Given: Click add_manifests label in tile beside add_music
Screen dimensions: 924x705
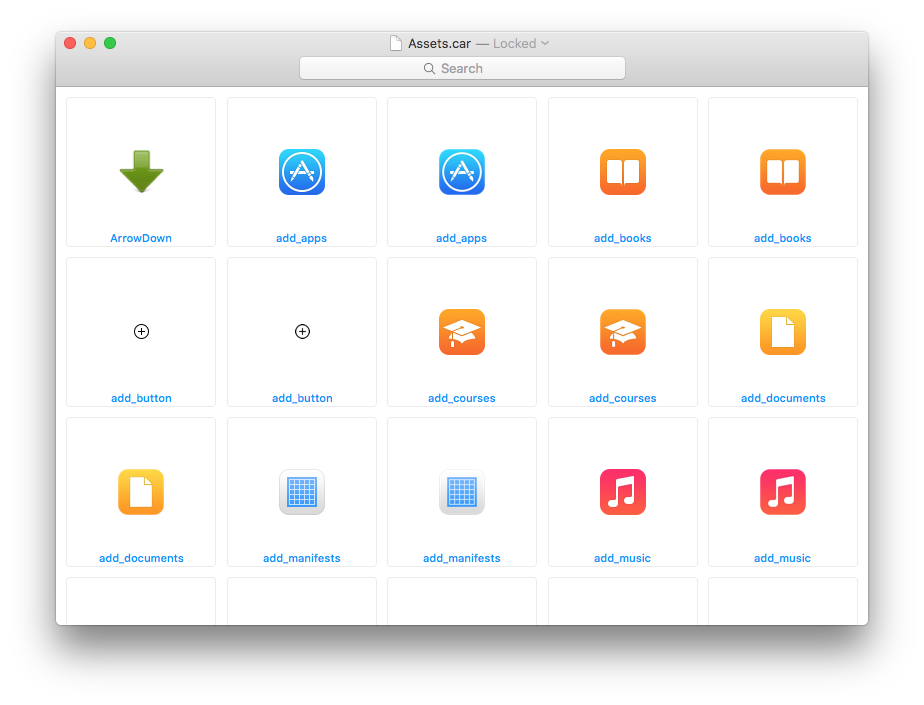Looking at the screenshot, I should pos(461,558).
